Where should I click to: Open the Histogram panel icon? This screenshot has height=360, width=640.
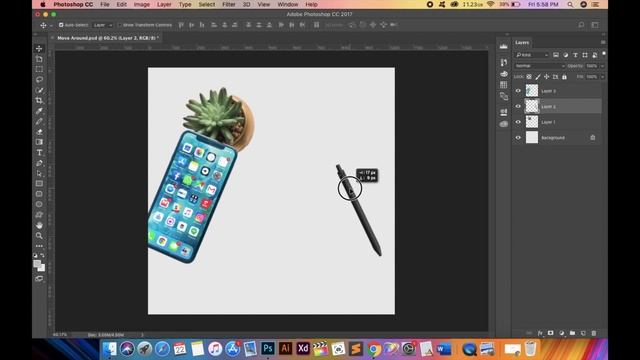click(504, 46)
